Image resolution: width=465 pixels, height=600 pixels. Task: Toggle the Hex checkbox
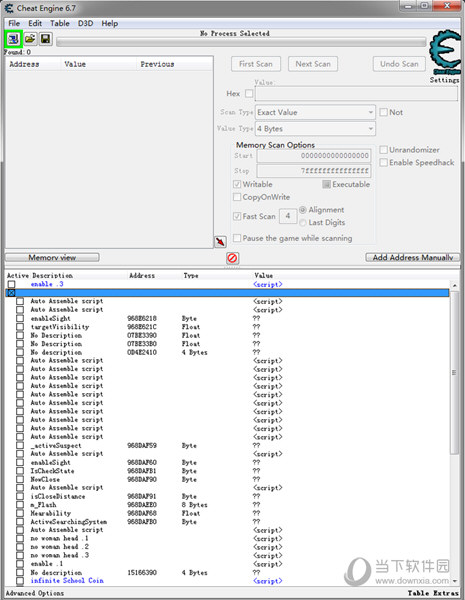click(249, 94)
